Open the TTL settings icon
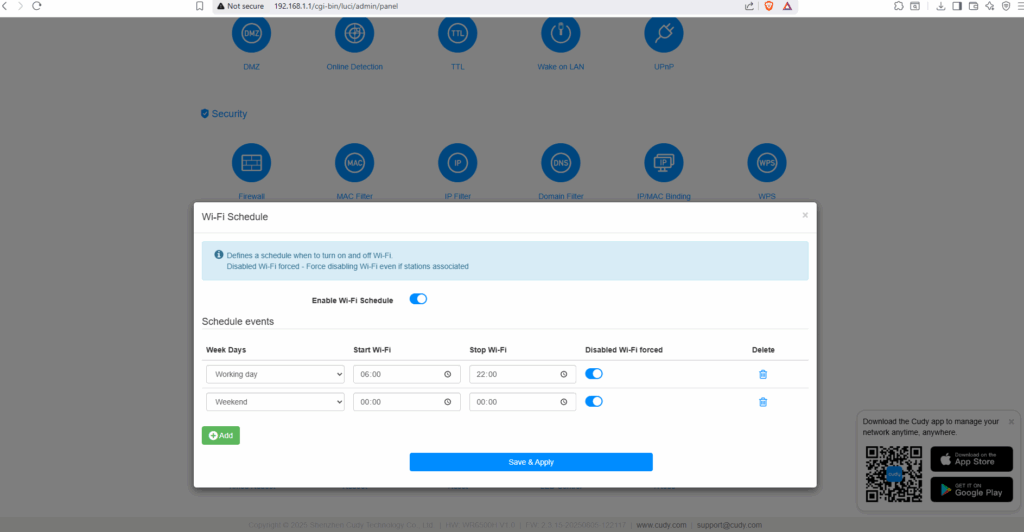1024x532 pixels. pyautogui.click(x=458, y=34)
